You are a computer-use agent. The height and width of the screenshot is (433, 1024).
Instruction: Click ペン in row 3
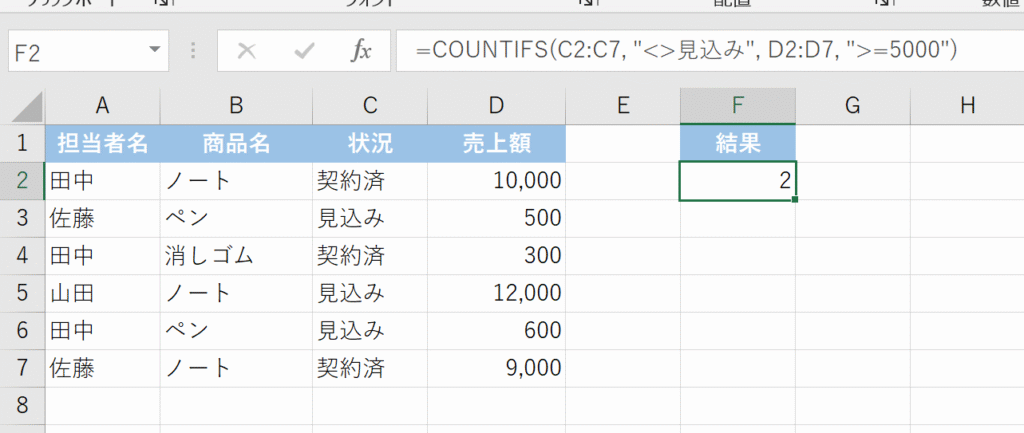[236, 218]
